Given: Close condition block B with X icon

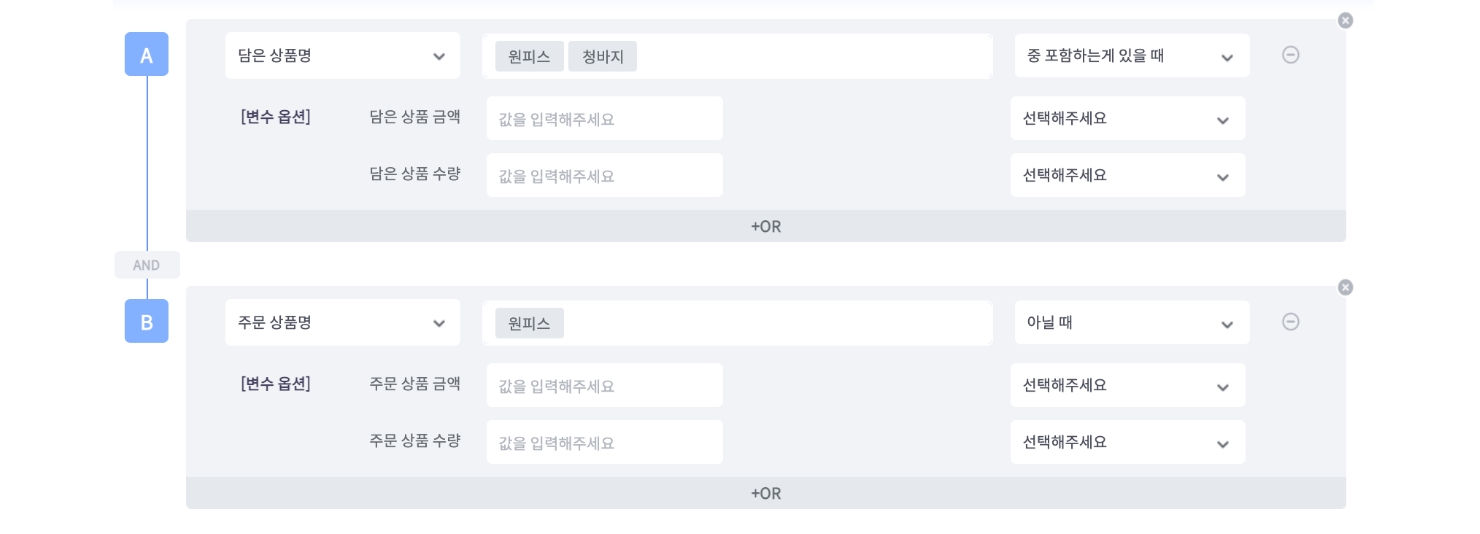Looking at the screenshot, I should pyautogui.click(x=1345, y=287).
